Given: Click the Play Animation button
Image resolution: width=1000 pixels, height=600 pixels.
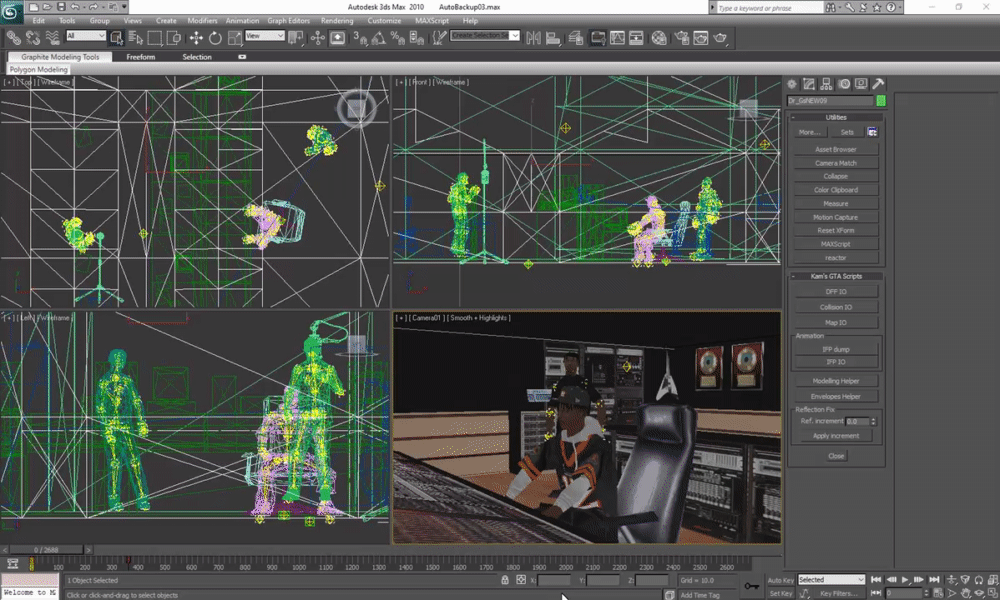Looking at the screenshot, I should 904,580.
